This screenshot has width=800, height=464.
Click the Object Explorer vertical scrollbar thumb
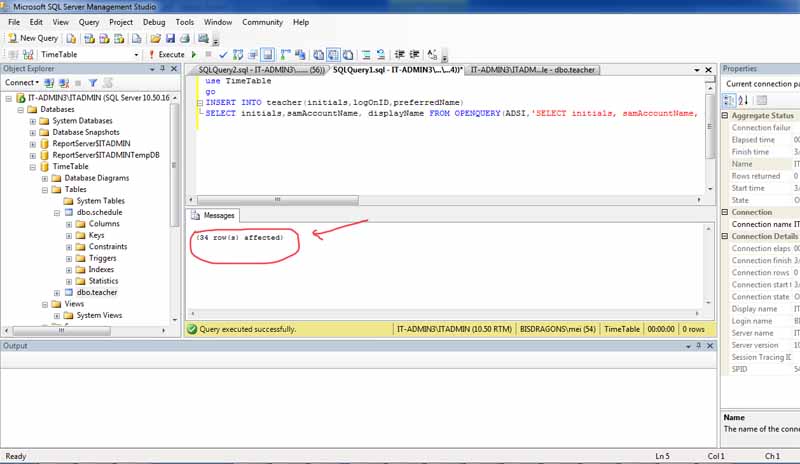174,165
